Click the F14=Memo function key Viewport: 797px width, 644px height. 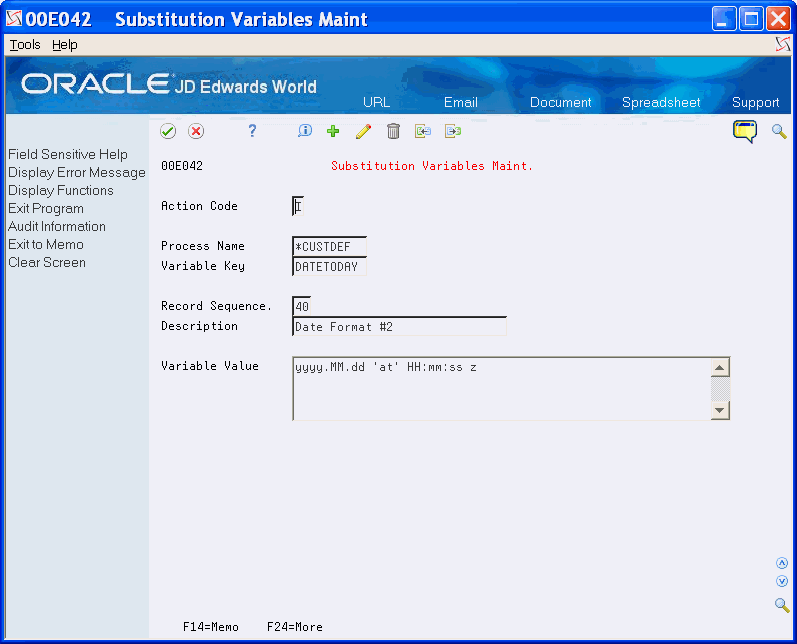pos(210,627)
